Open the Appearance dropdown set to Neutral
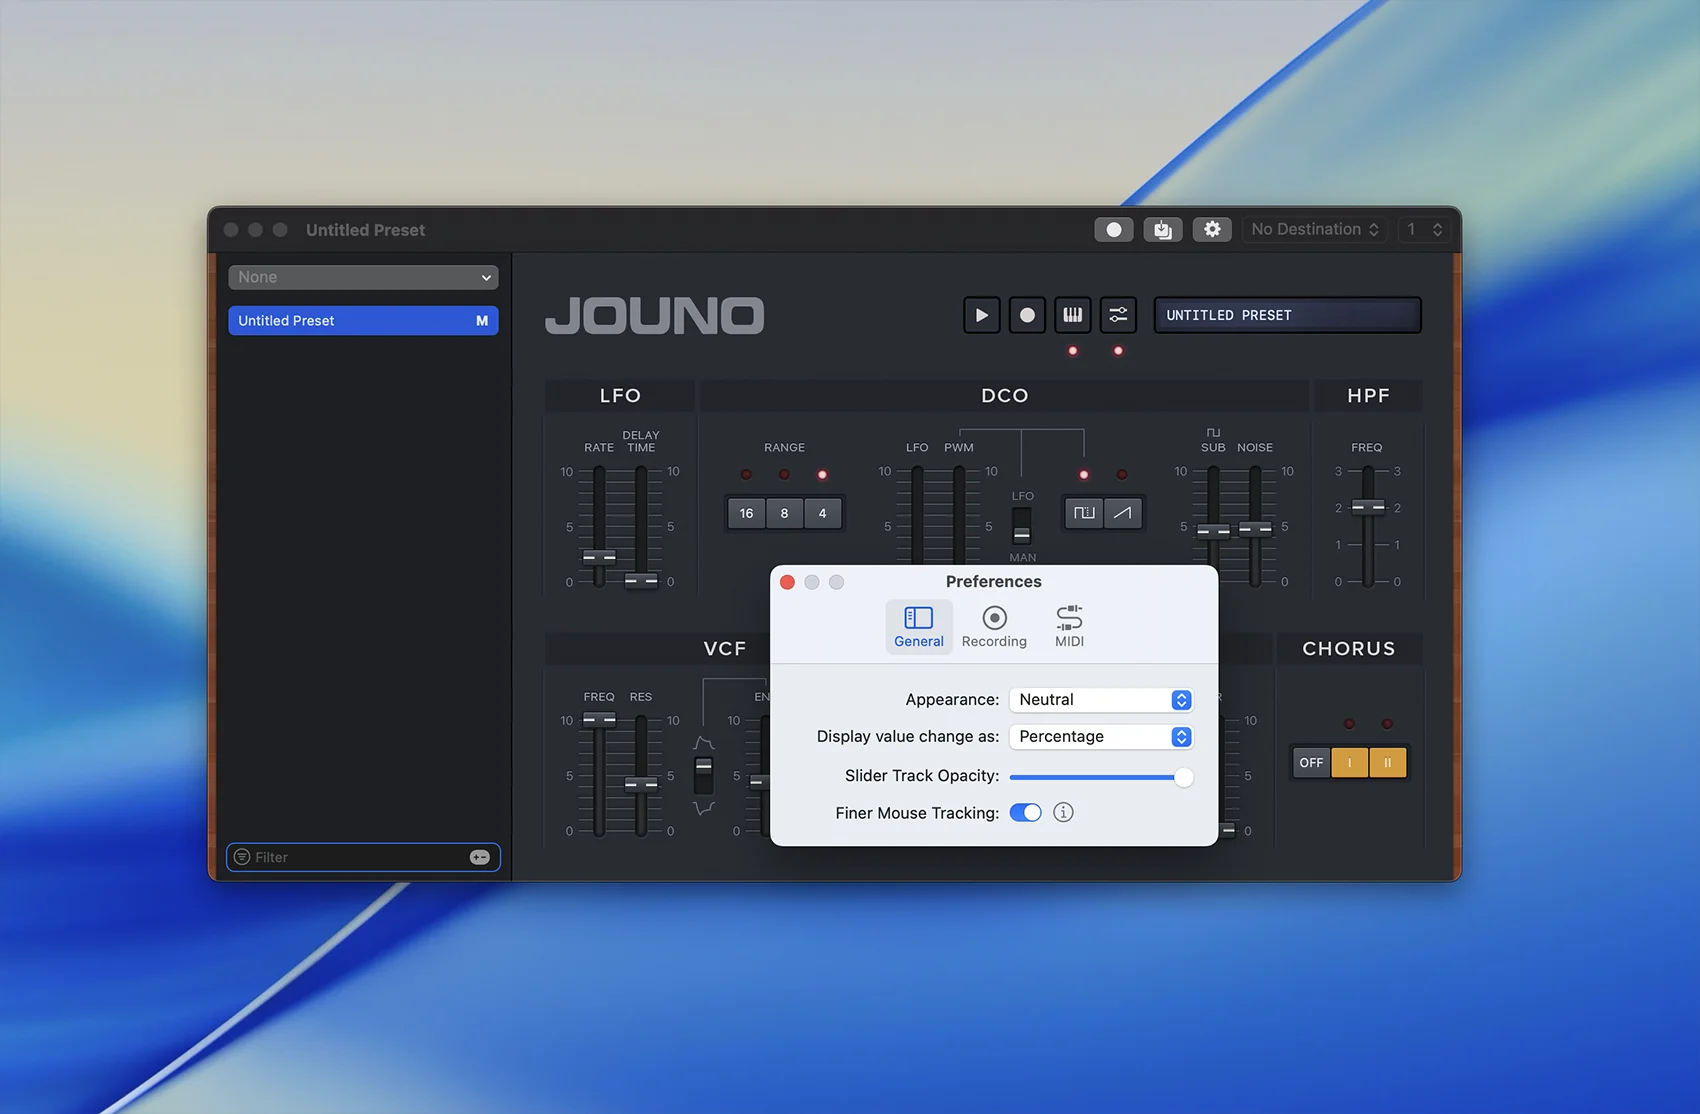The width and height of the screenshot is (1700, 1114). tap(1101, 700)
